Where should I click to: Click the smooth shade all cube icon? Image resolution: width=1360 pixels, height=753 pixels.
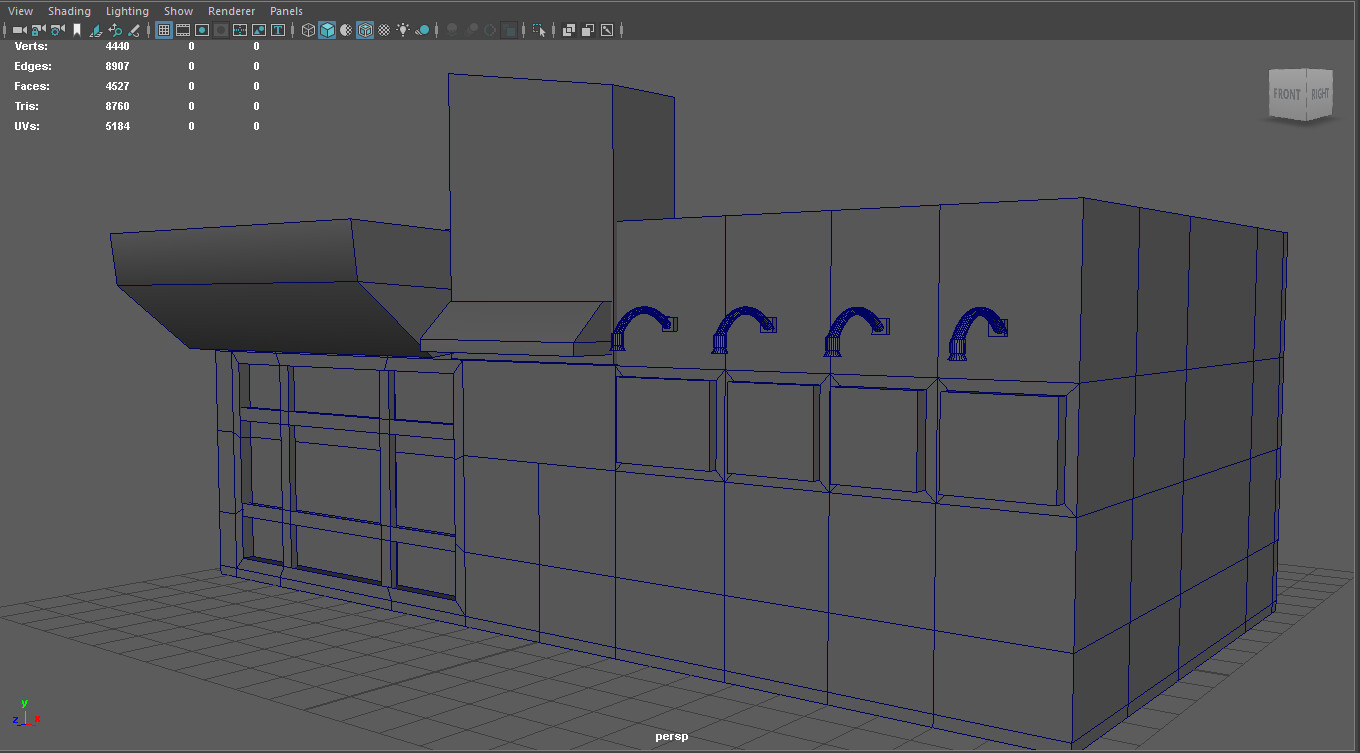click(327, 30)
